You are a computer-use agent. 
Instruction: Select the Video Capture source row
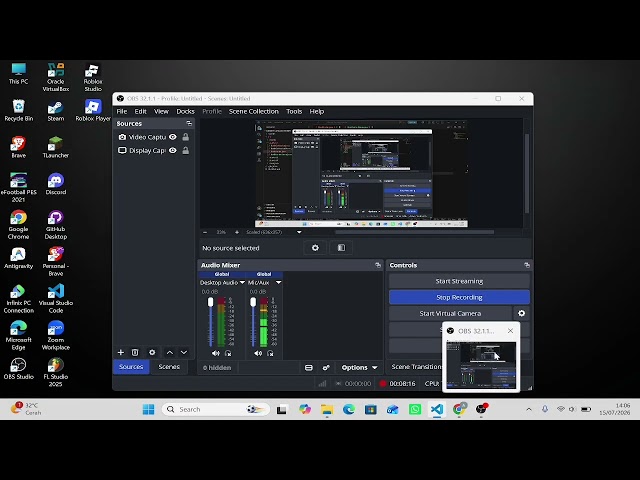tap(154, 137)
